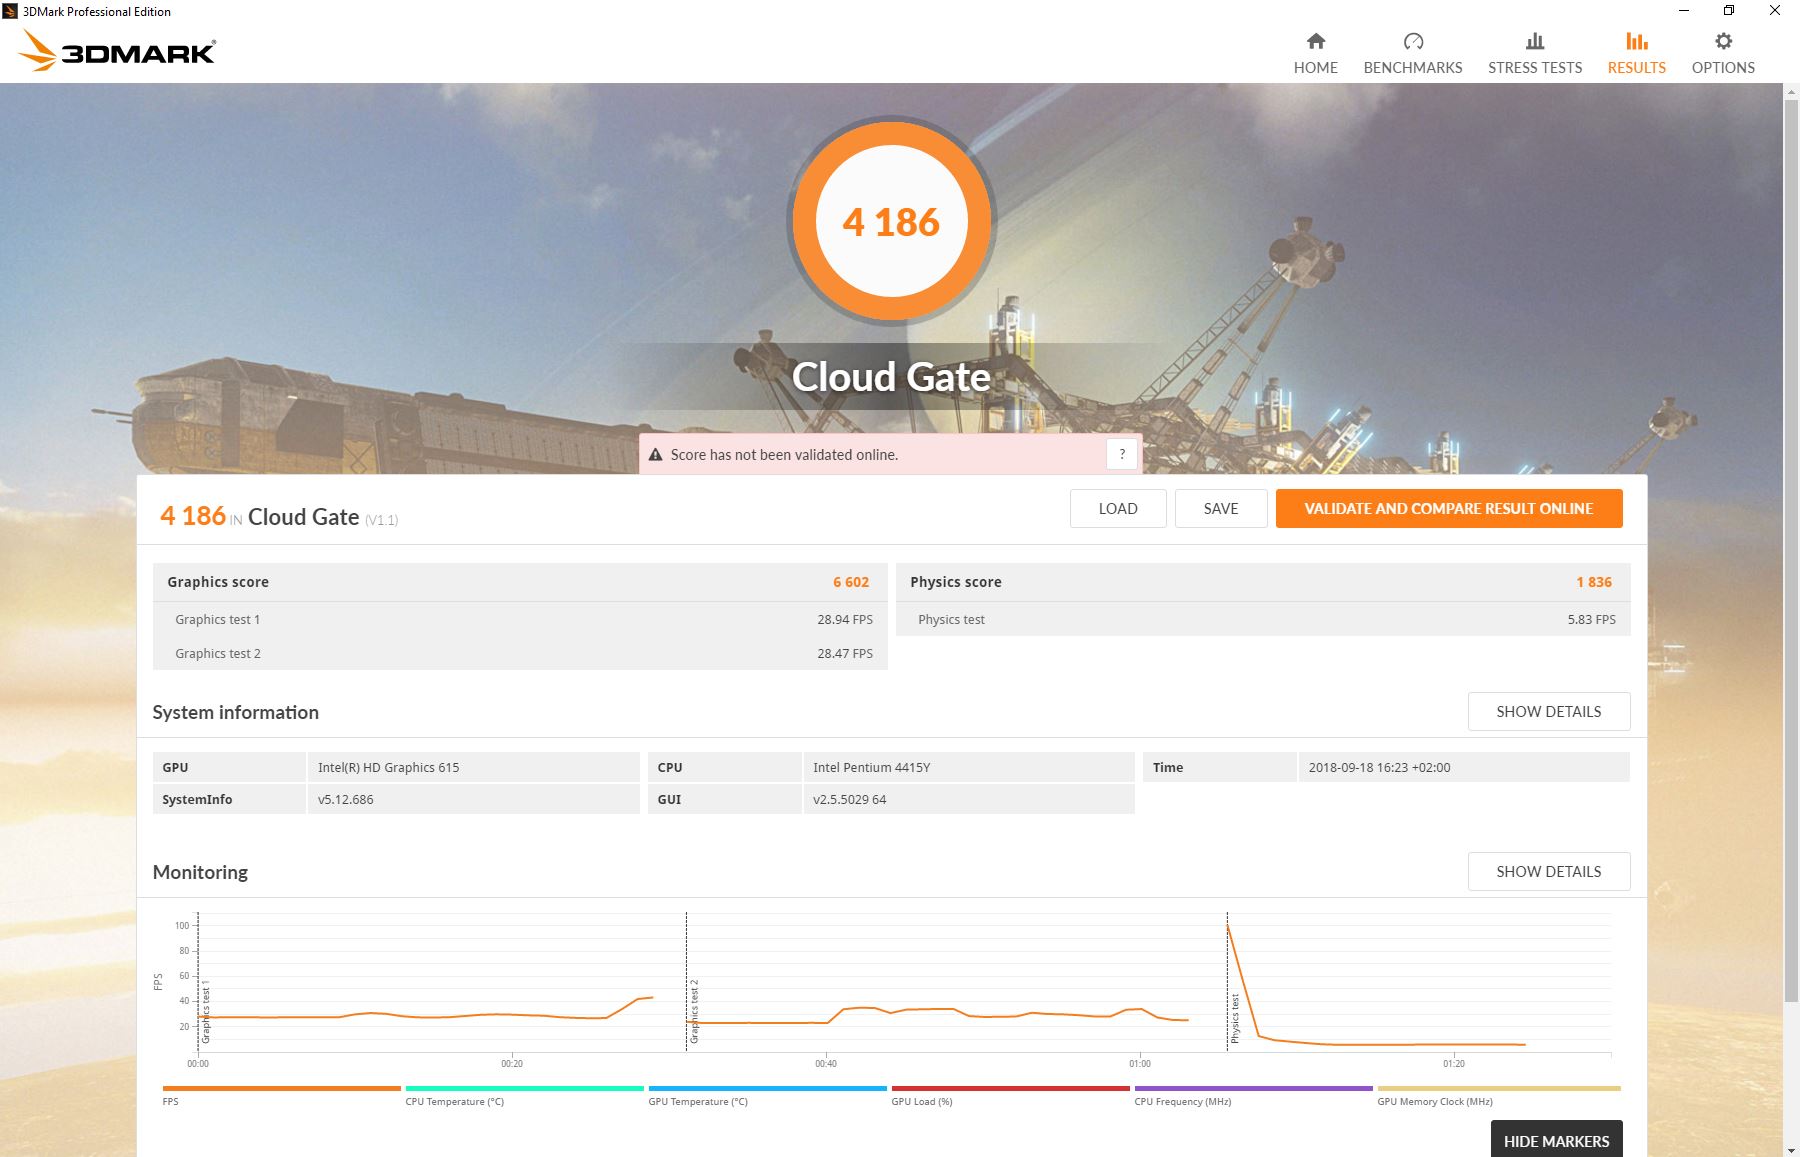
Task: Switch to the BENCHMARKS tab
Action: tap(1412, 67)
